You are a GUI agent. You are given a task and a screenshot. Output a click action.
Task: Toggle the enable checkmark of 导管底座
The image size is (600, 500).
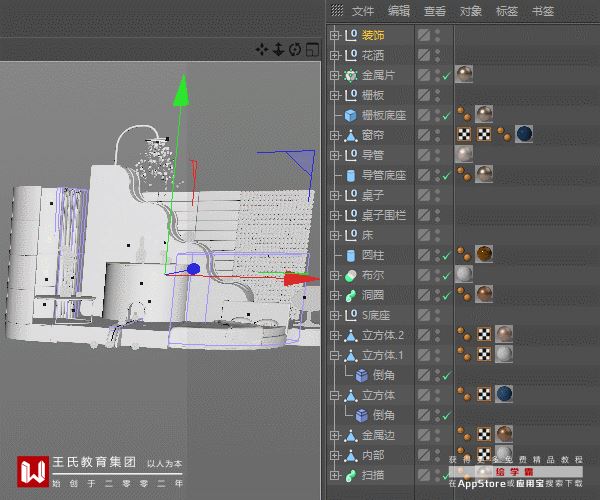pos(446,176)
